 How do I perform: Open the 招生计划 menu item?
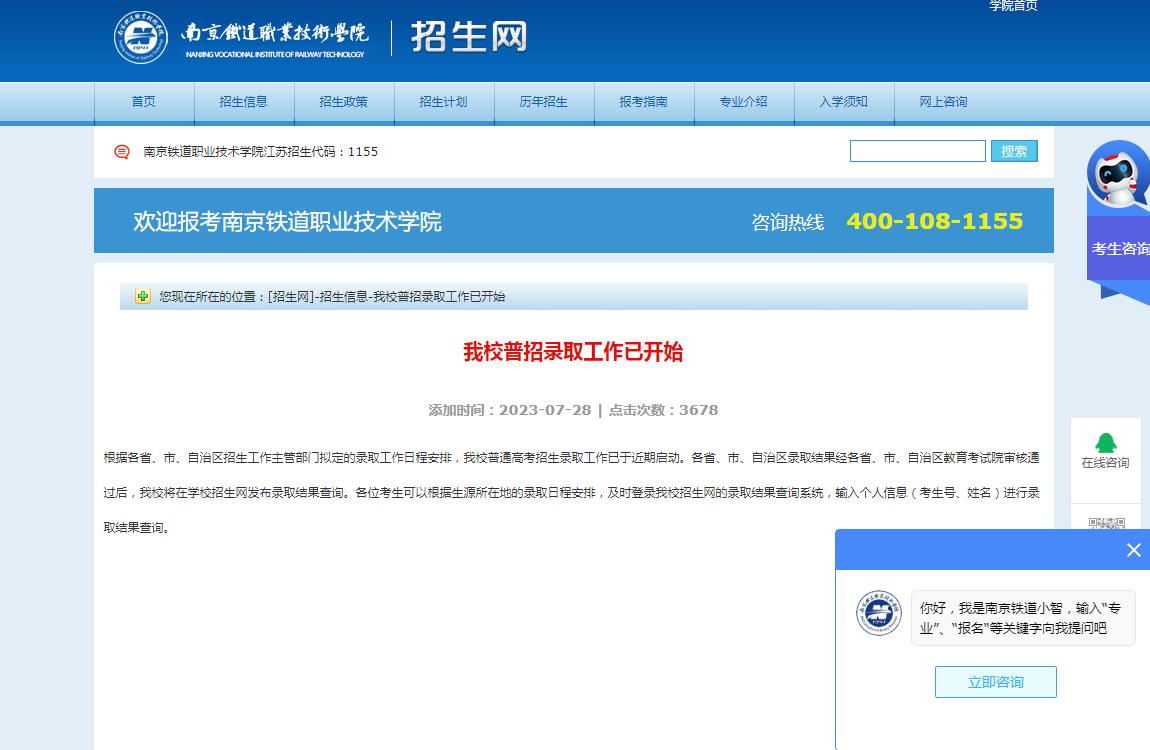click(x=443, y=102)
